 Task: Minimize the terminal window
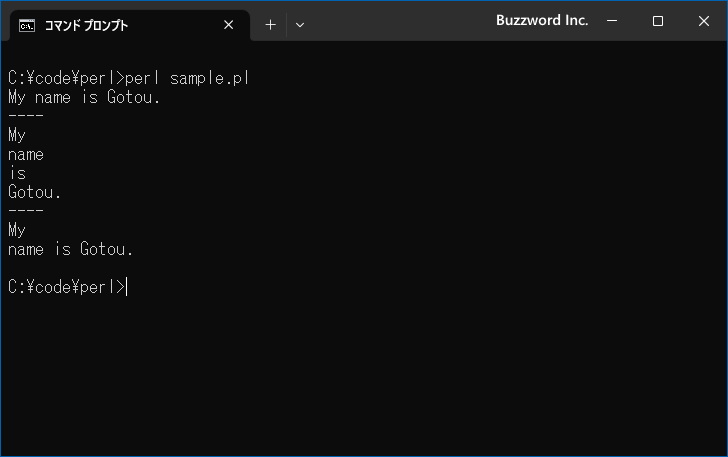pyautogui.click(x=612, y=21)
